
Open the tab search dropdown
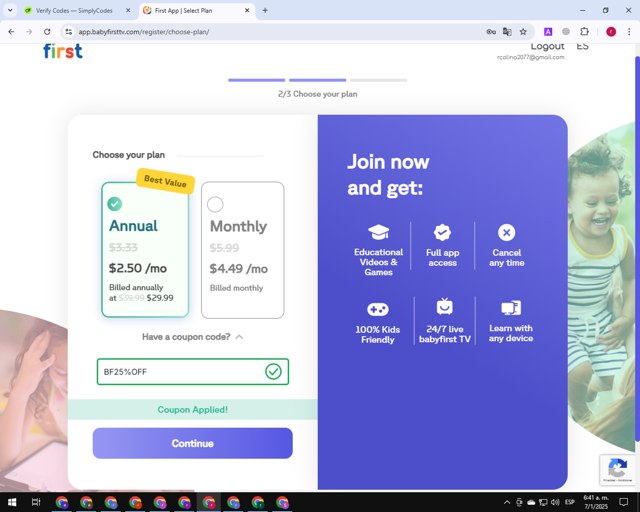pyautogui.click(x=10, y=11)
